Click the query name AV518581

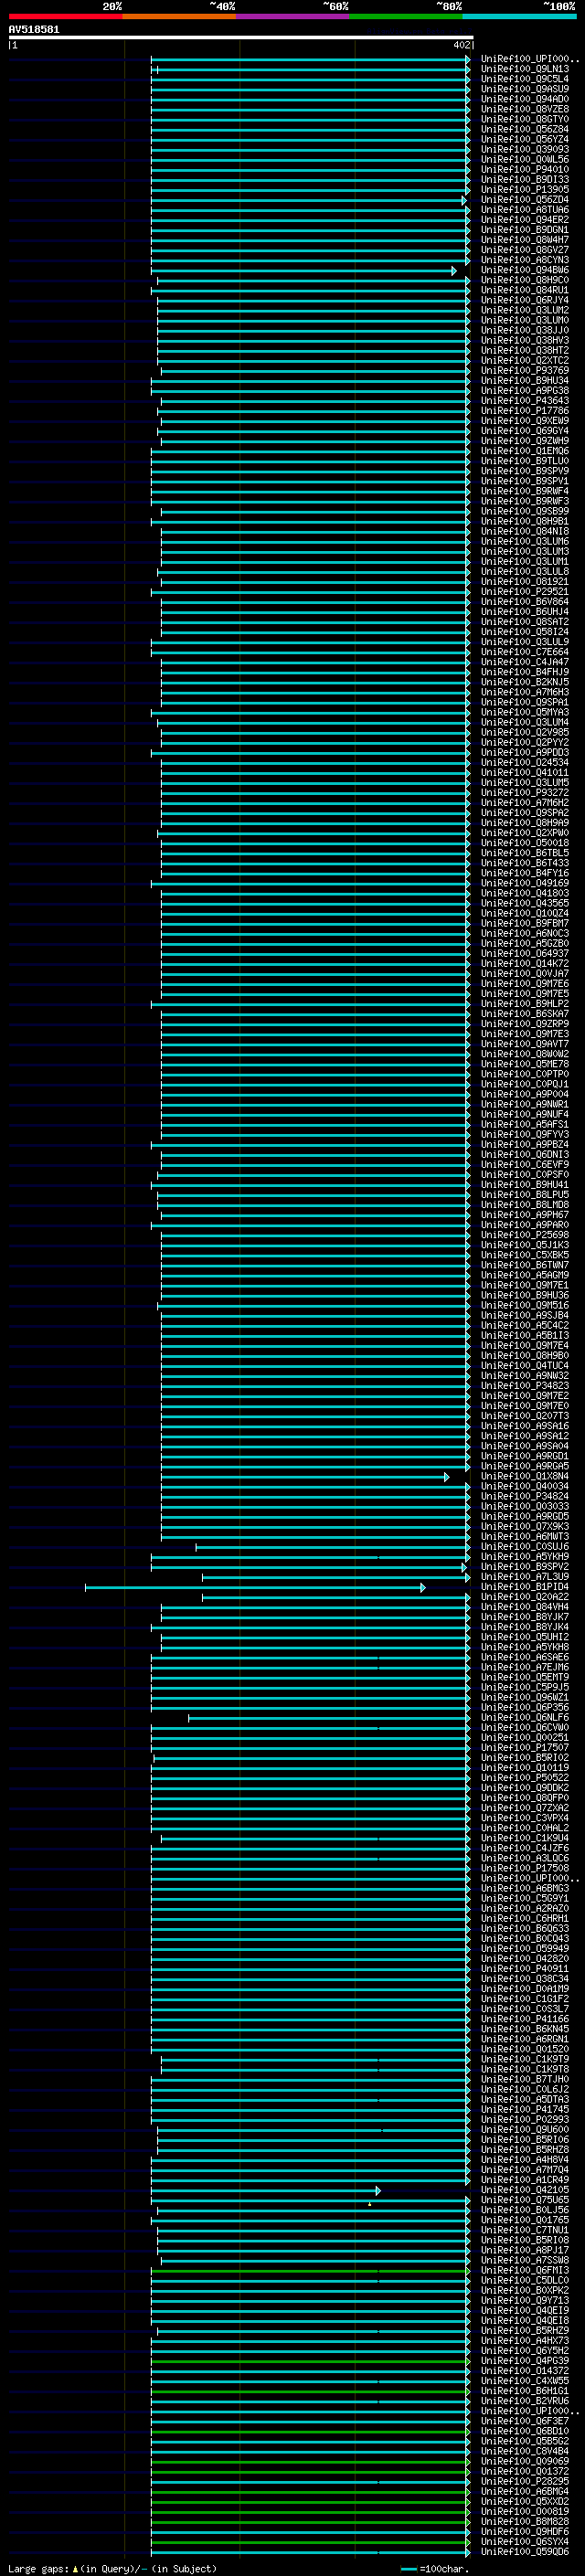click(x=34, y=30)
